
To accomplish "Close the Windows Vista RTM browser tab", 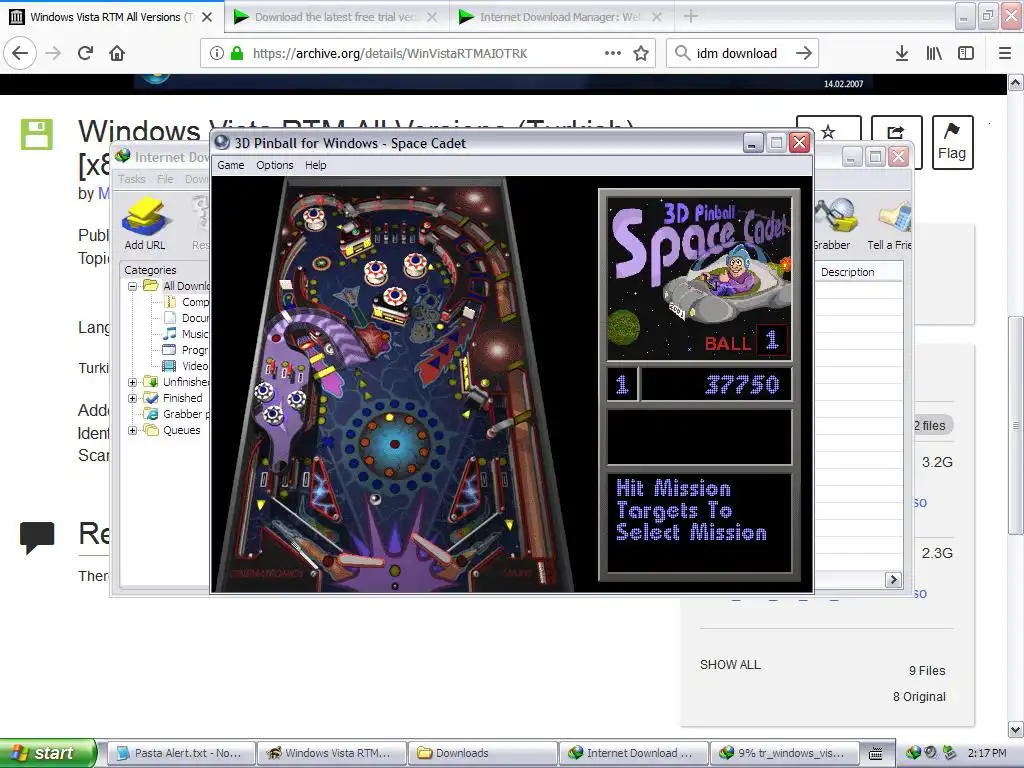I will click(207, 17).
